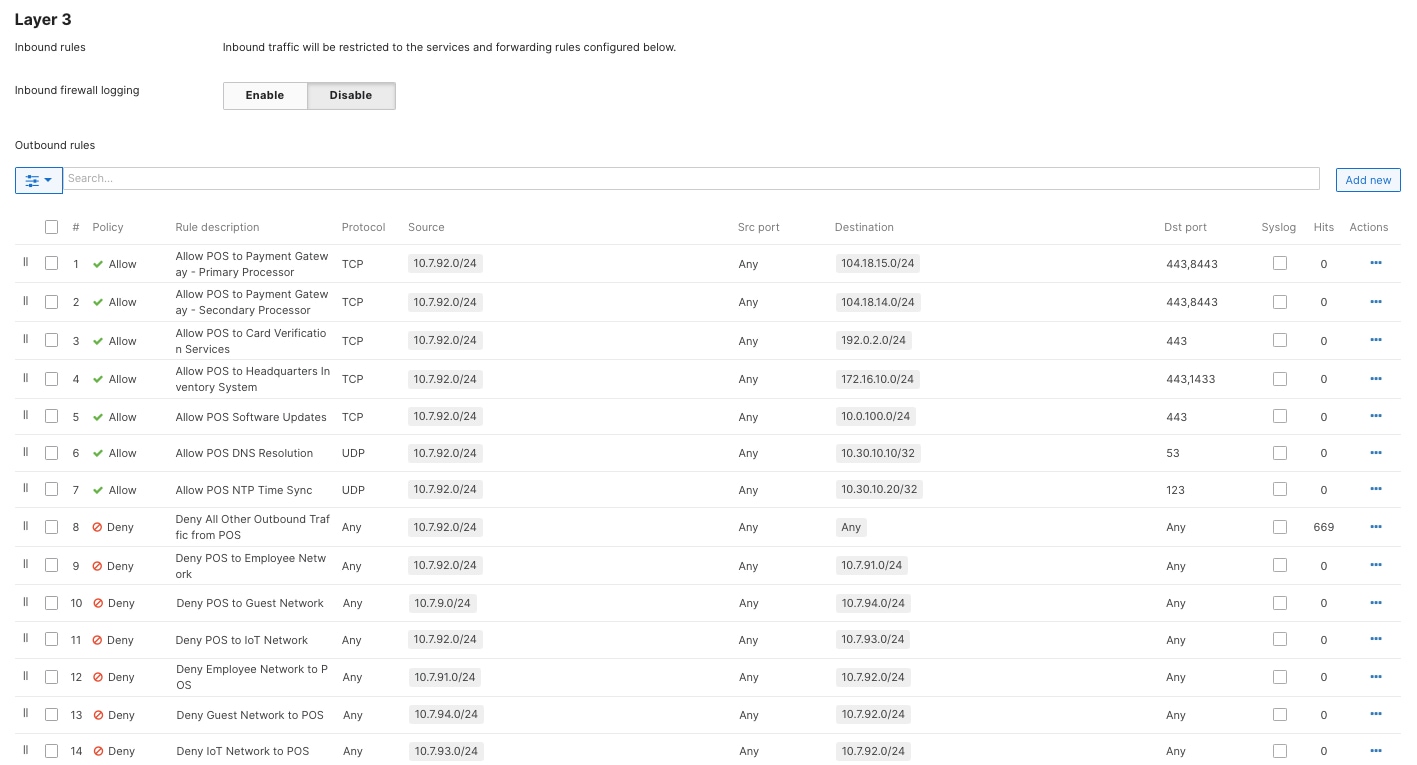Screen dimensions: 1417x765
Task: Open the actions menu for rule 1
Action: click(x=1375, y=263)
